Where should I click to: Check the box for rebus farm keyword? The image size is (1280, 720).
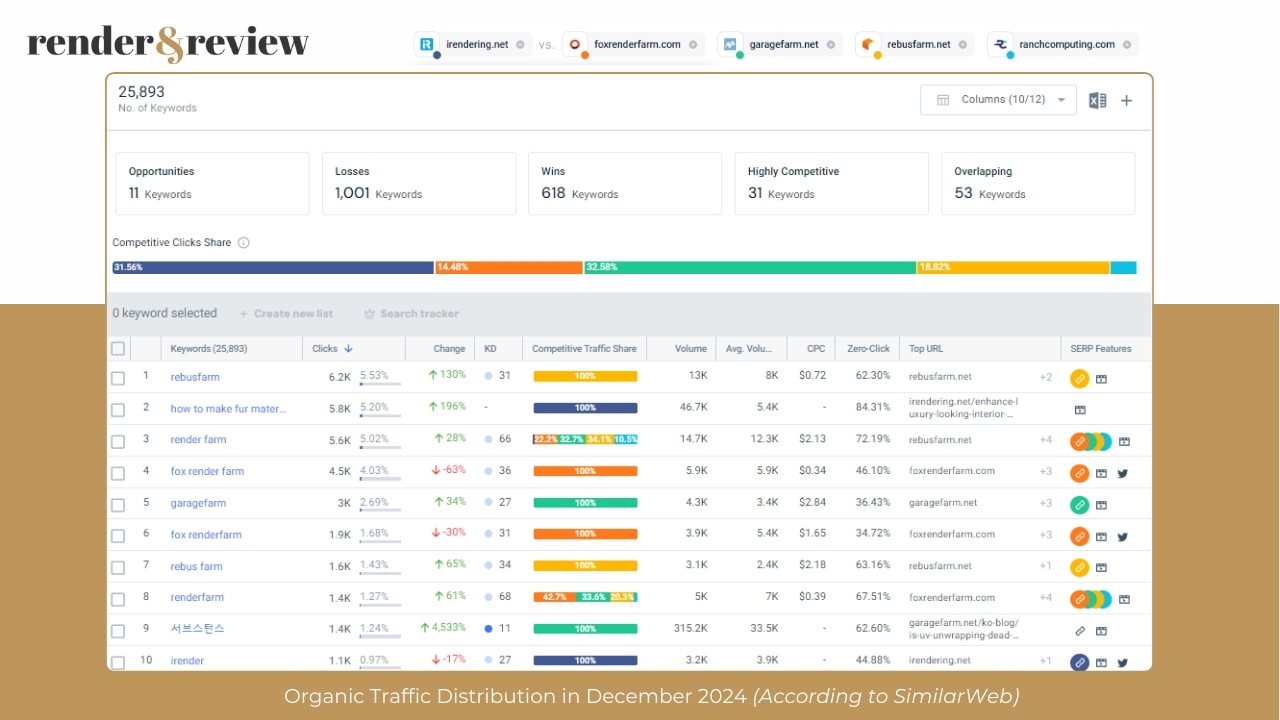118,568
